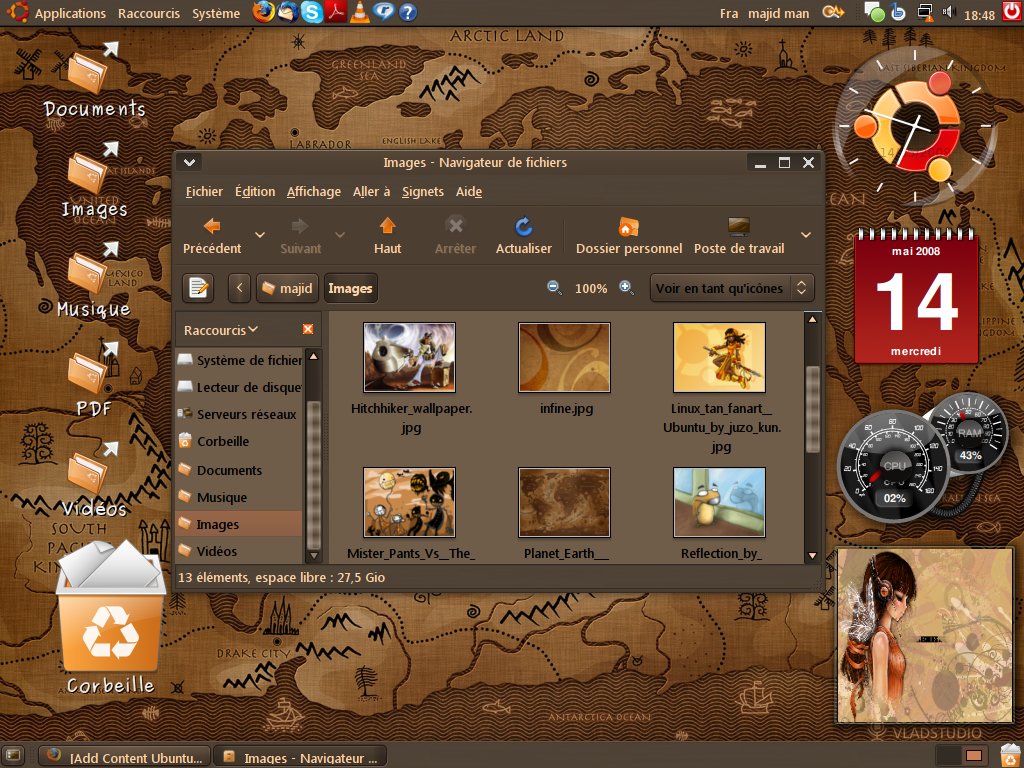Select the infine.jpg thumbnail
1024x768 pixels.
564,357
